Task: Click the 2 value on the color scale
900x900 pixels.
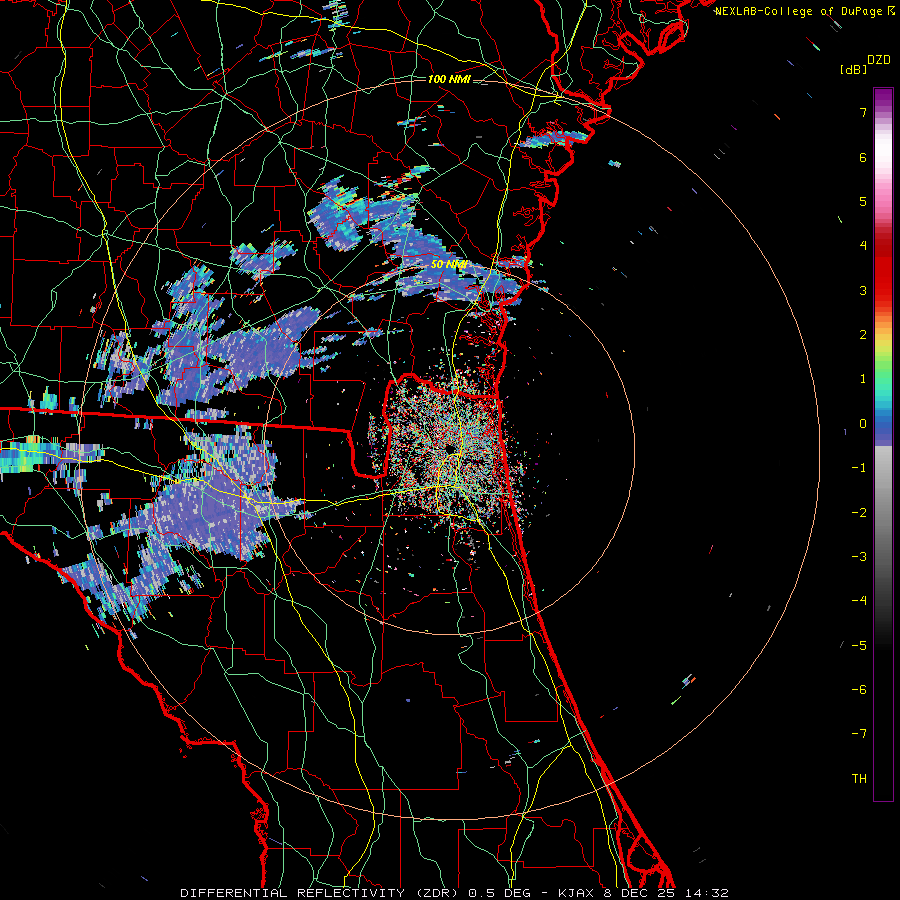Action: (x=863, y=335)
